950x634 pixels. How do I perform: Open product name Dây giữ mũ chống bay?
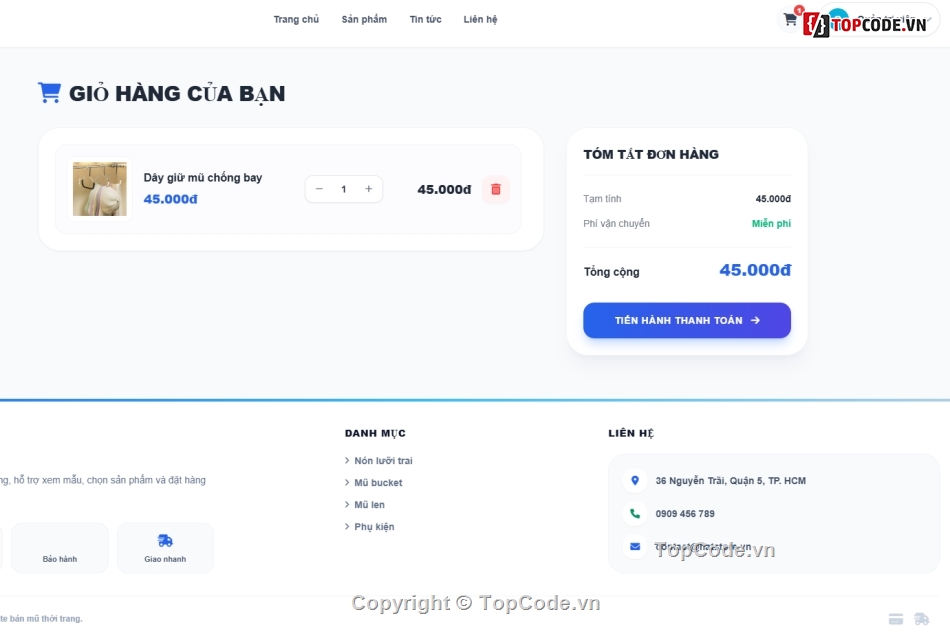pos(203,178)
